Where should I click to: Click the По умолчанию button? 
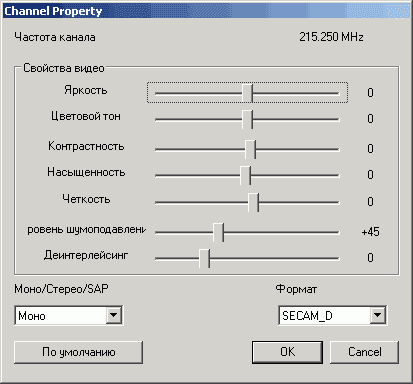click(x=79, y=352)
